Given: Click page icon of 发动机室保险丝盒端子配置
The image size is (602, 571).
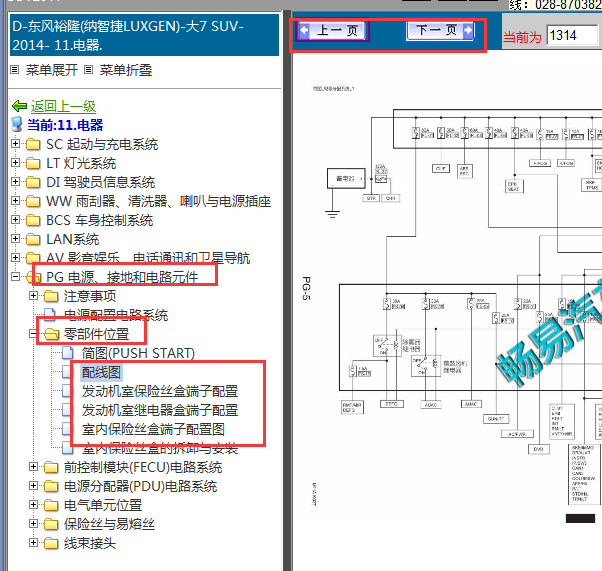Looking at the screenshot, I should [68, 391].
